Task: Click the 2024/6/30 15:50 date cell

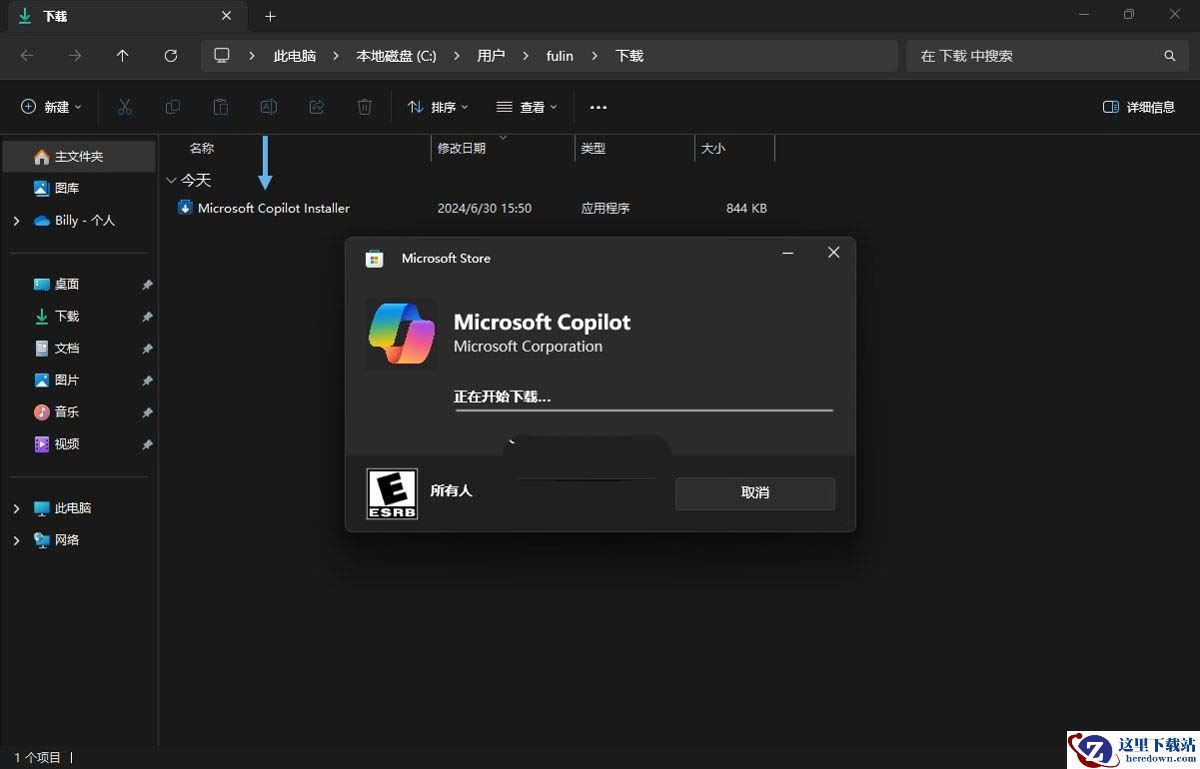Action: click(484, 208)
